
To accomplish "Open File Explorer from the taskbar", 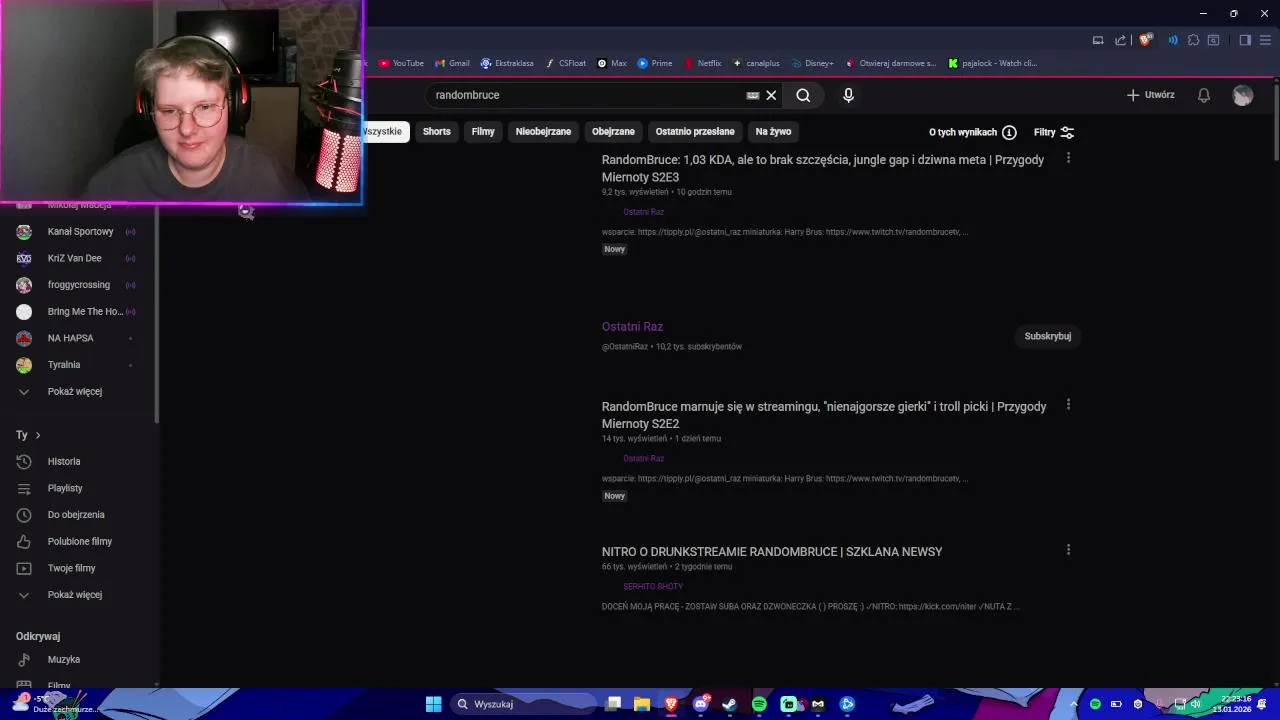I will pos(642,704).
